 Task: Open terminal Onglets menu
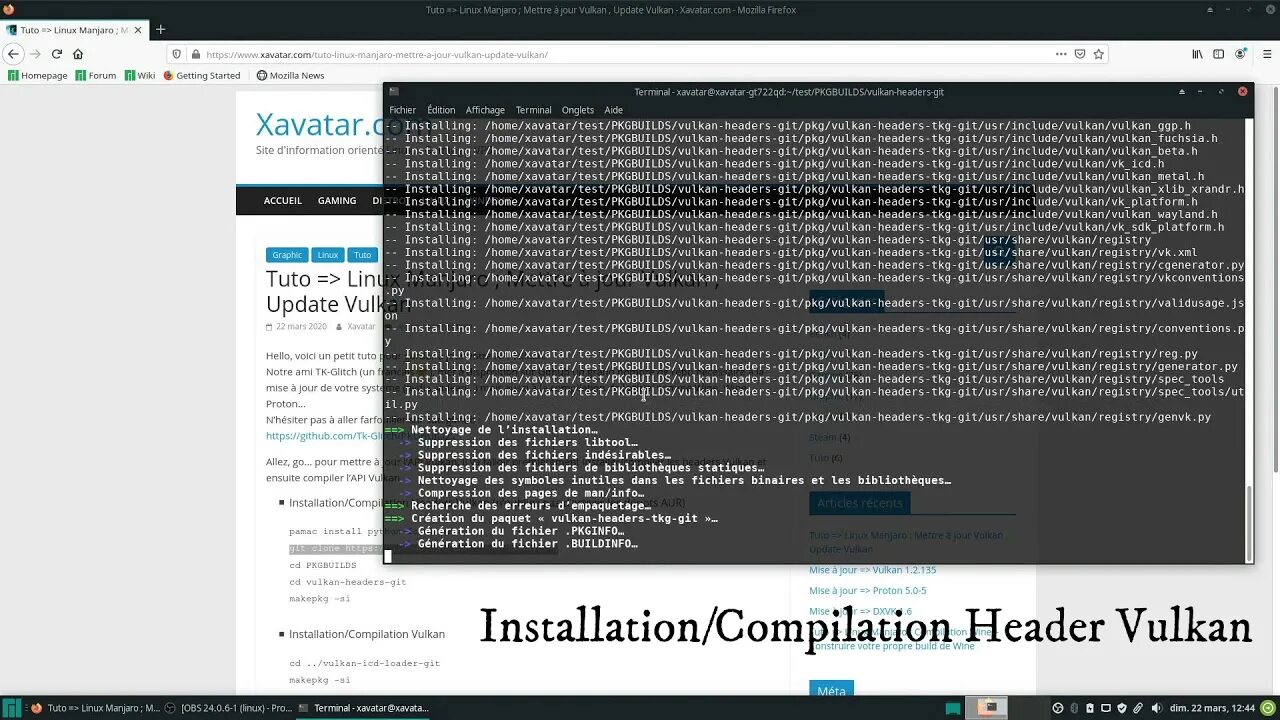click(x=578, y=110)
